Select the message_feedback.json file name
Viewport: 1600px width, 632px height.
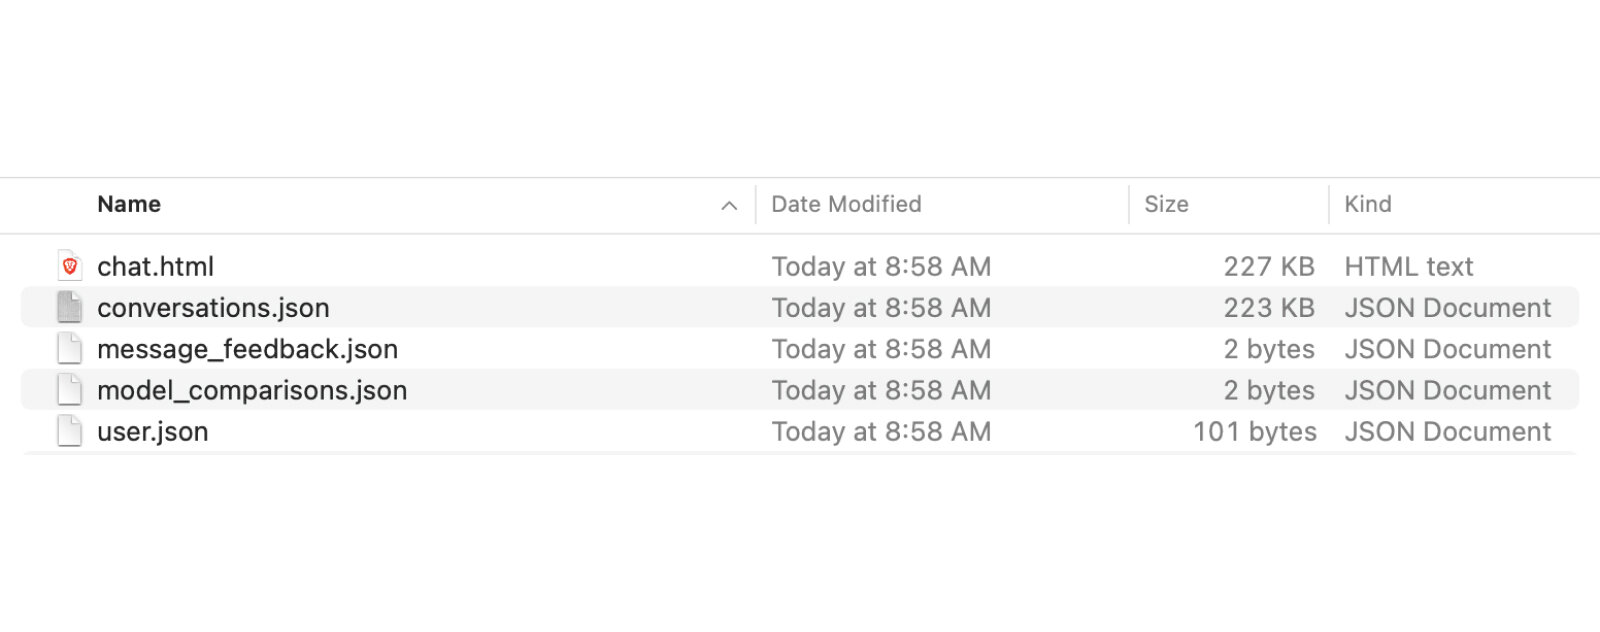[x=247, y=349]
